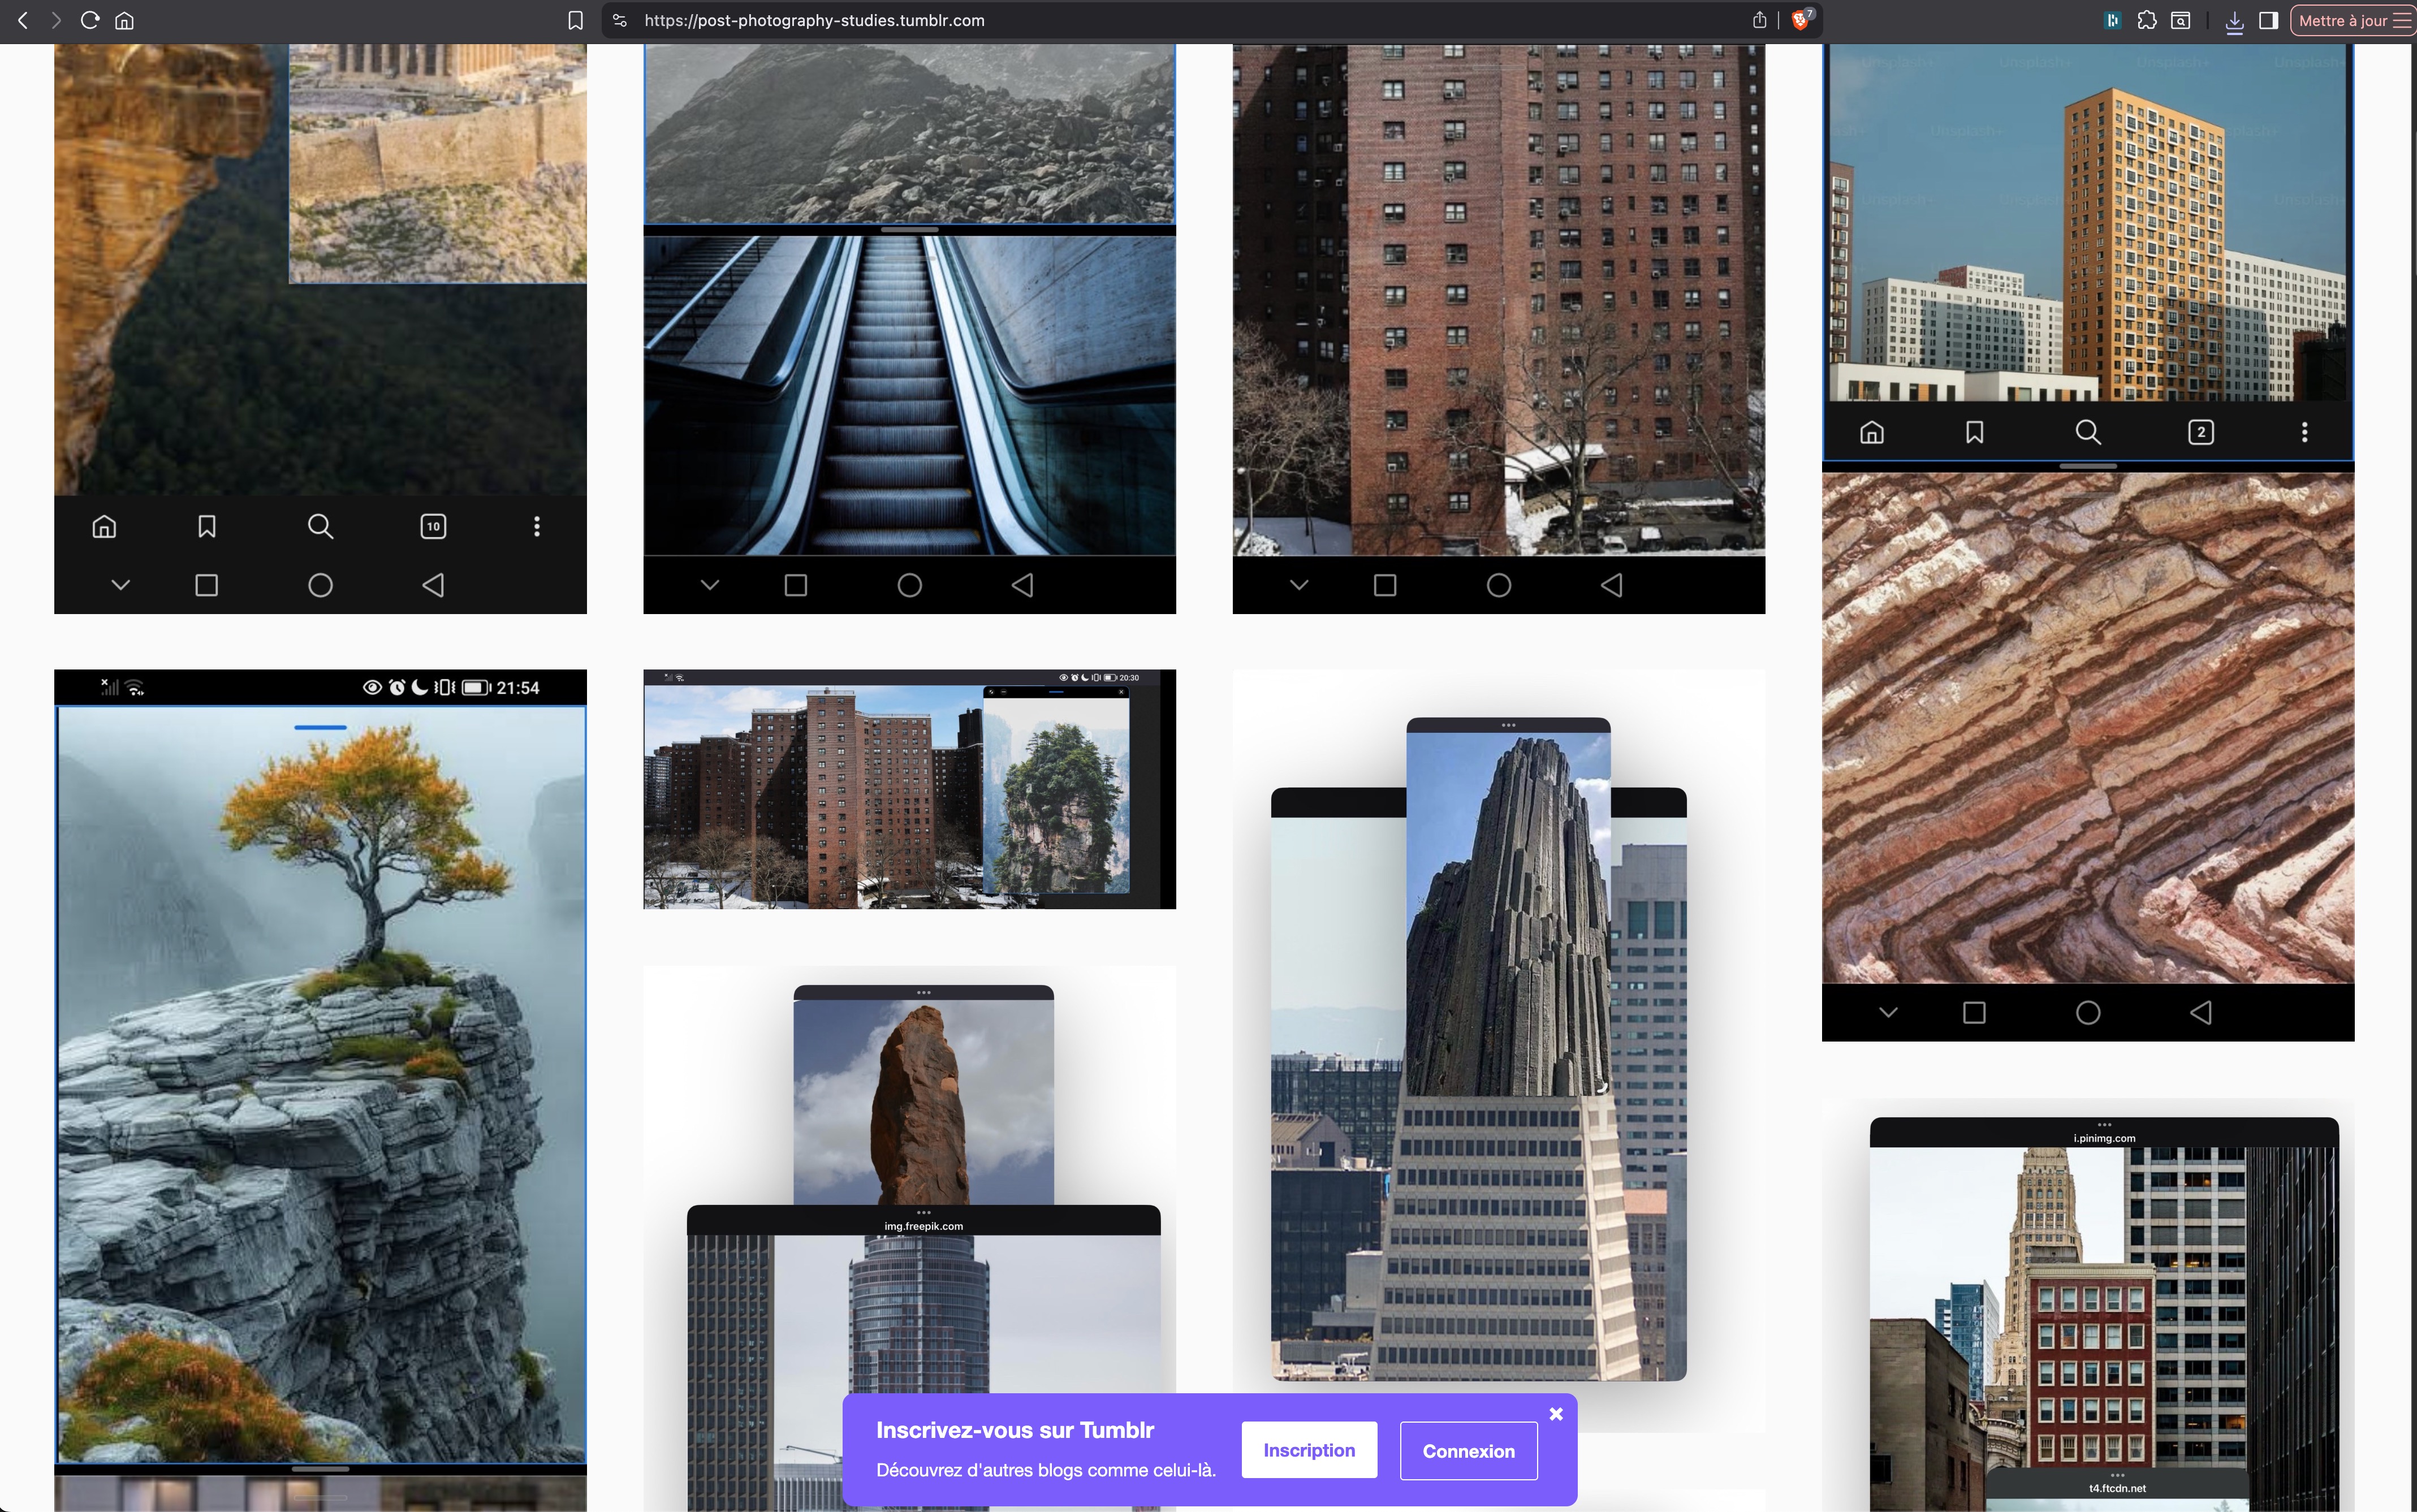Open the downloads arrow icon
The image size is (2417, 1512).
[2234, 21]
